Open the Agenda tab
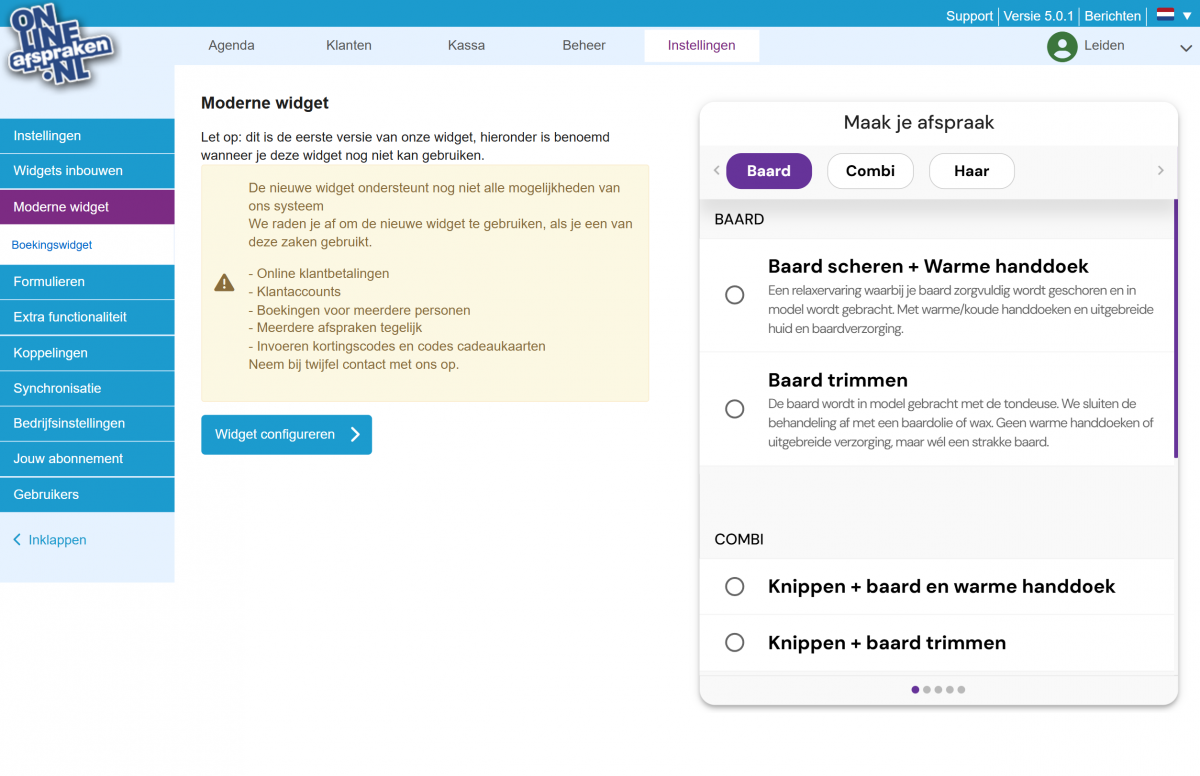Screen dimensions: 1200x776 pyautogui.click(x=231, y=46)
